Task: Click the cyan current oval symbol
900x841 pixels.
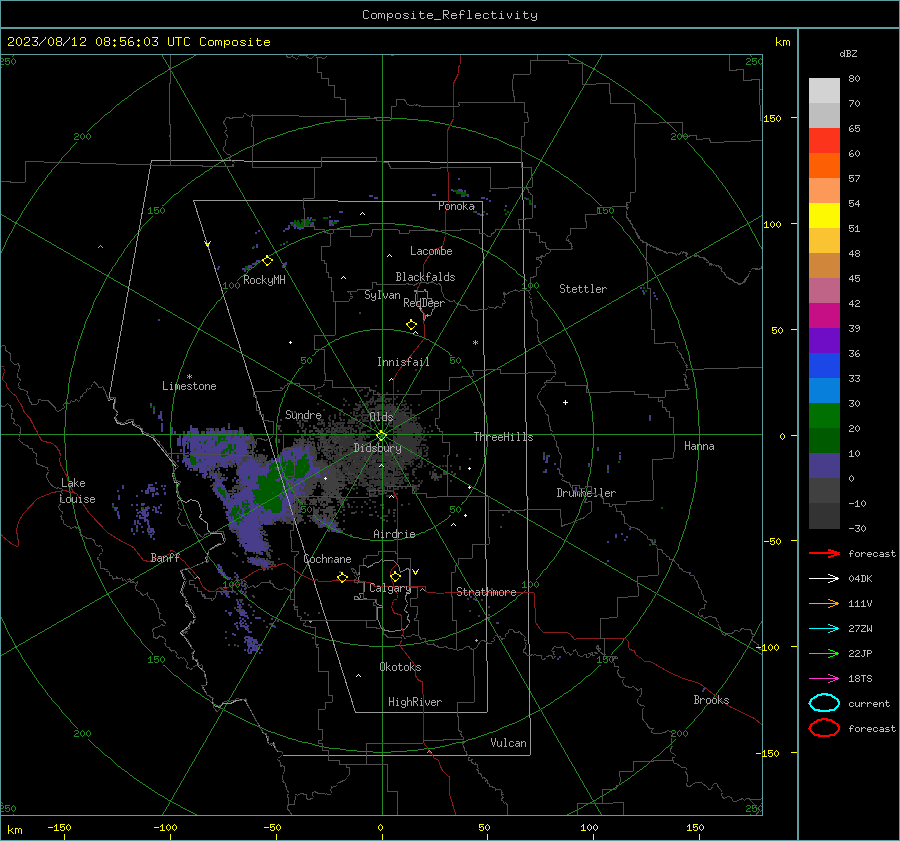Action: [824, 703]
